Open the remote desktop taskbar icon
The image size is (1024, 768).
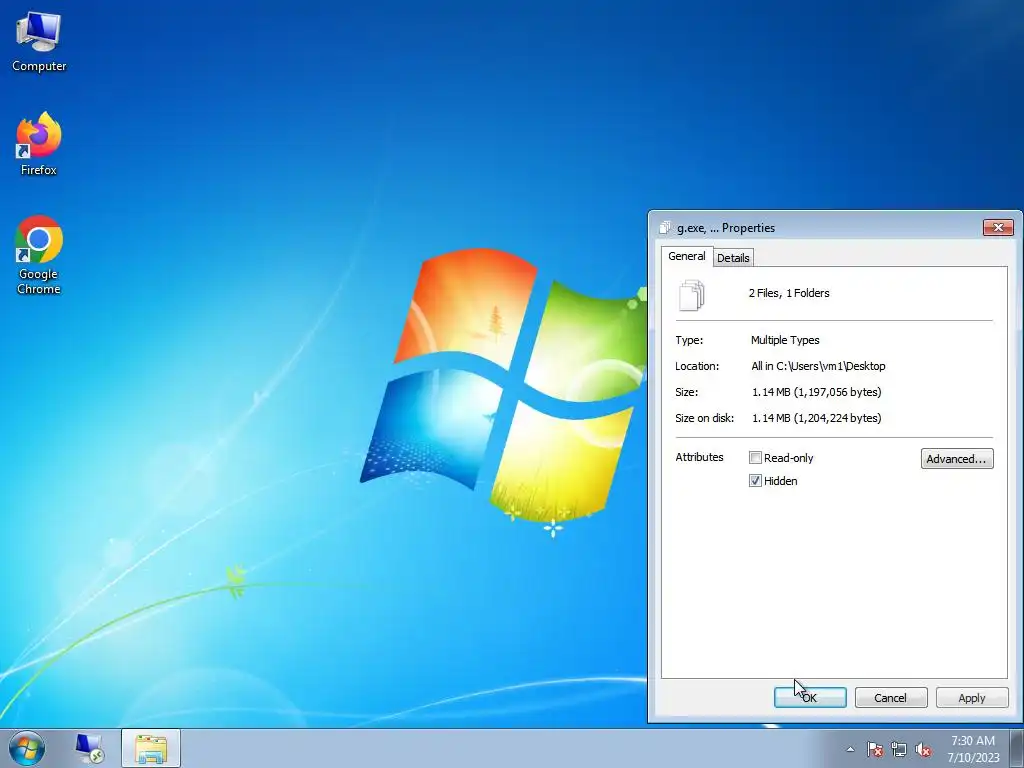point(89,748)
